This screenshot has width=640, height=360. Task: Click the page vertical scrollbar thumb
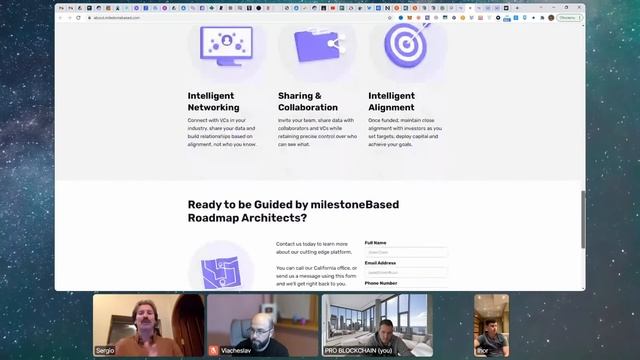coord(583,219)
